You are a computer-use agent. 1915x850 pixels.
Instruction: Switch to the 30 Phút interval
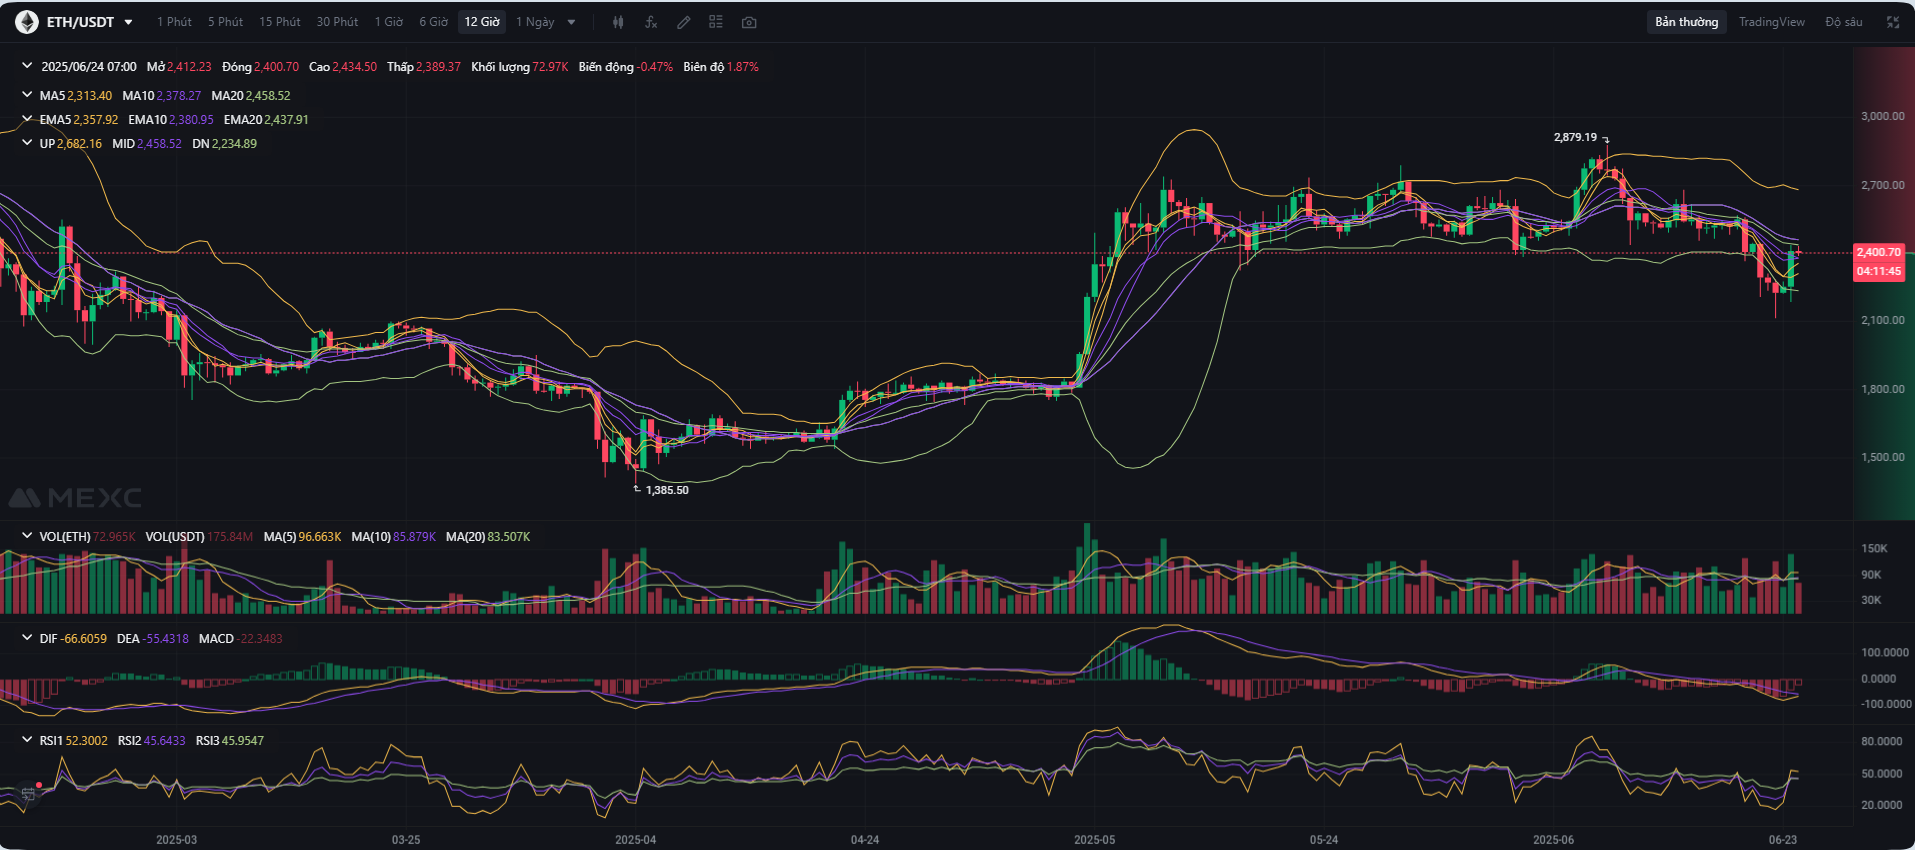[337, 22]
